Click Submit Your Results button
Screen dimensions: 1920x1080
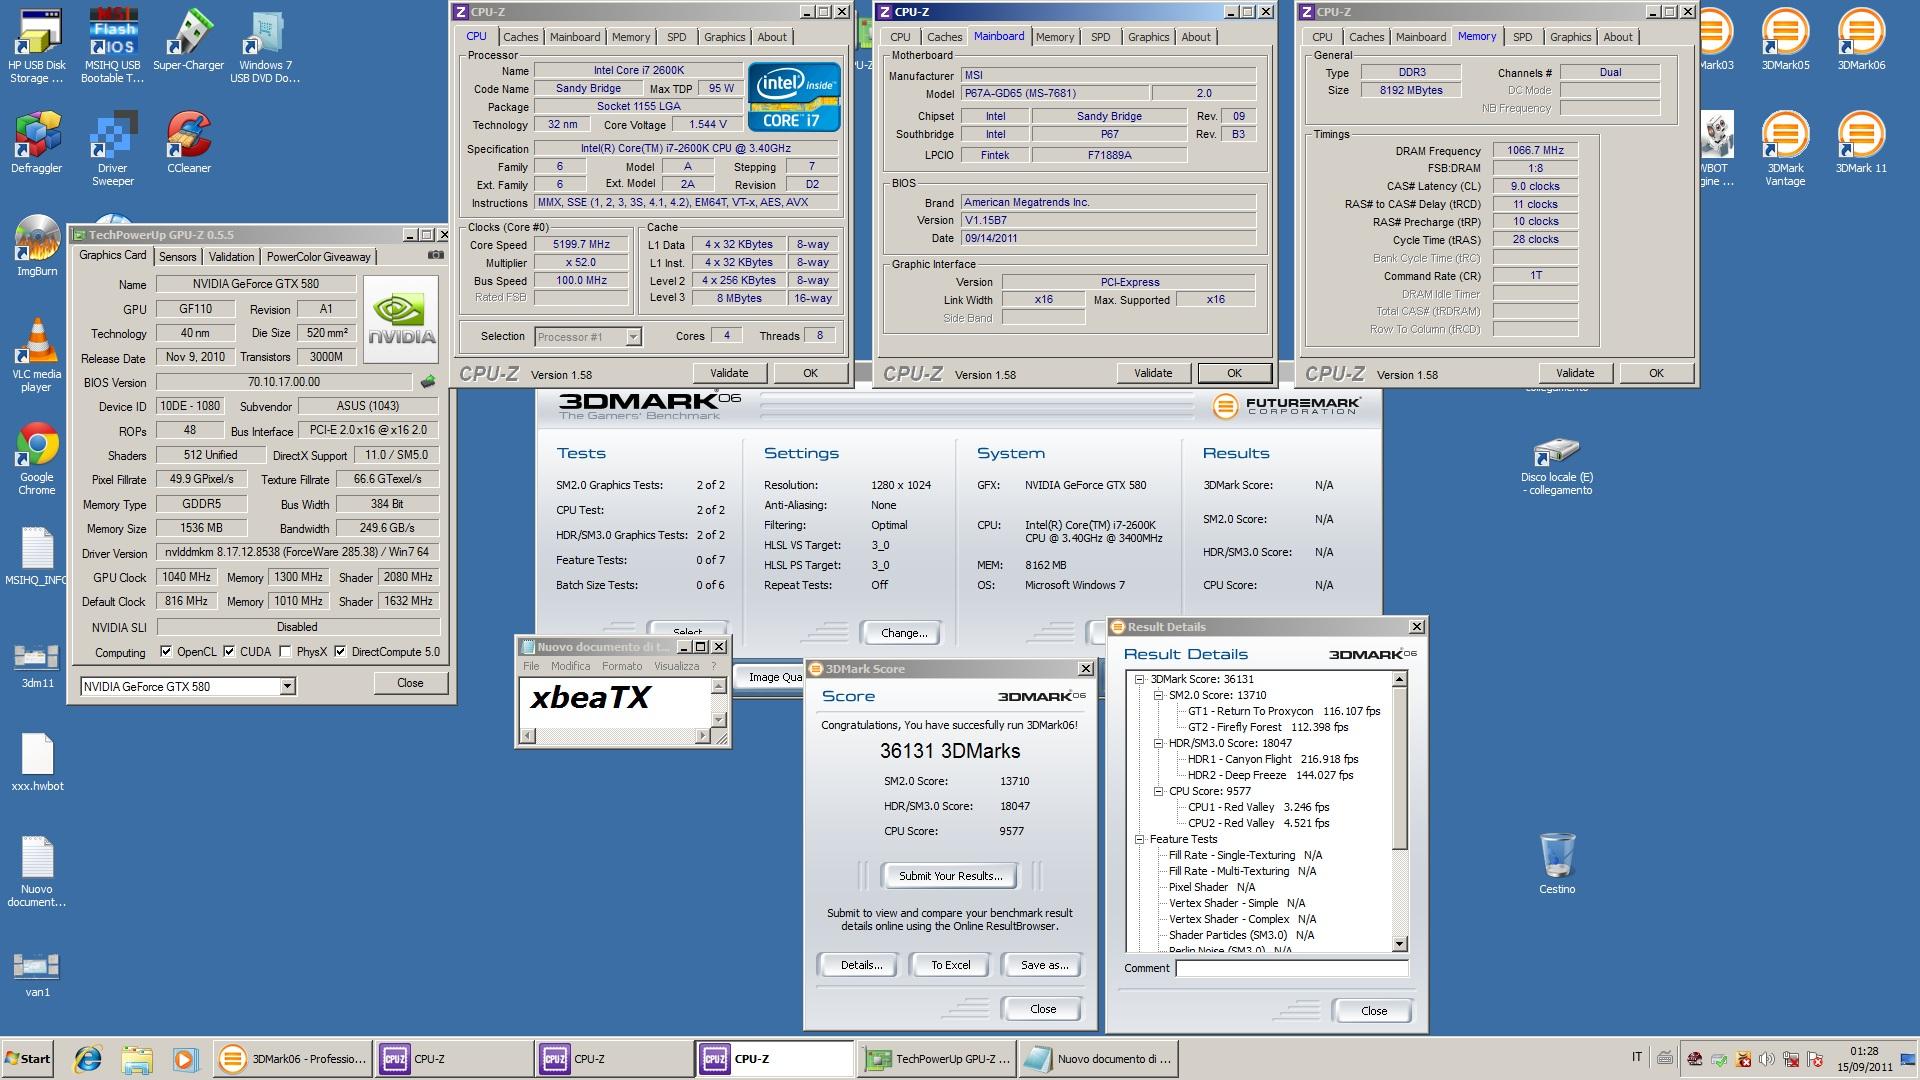(x=950, y=876)
